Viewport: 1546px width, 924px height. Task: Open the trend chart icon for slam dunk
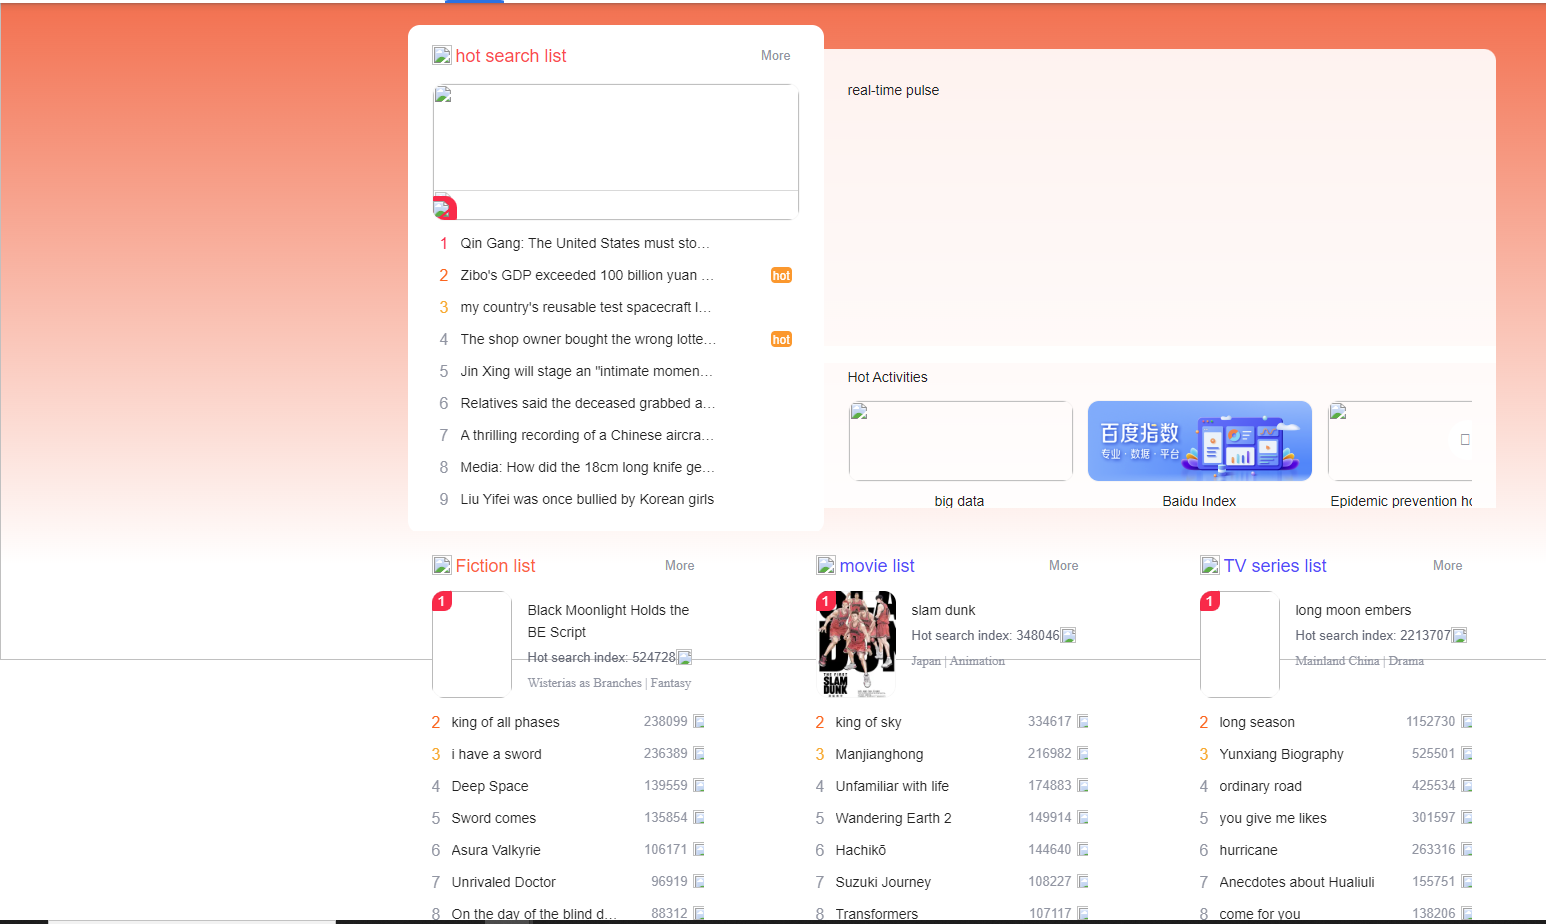(1068, 635)
